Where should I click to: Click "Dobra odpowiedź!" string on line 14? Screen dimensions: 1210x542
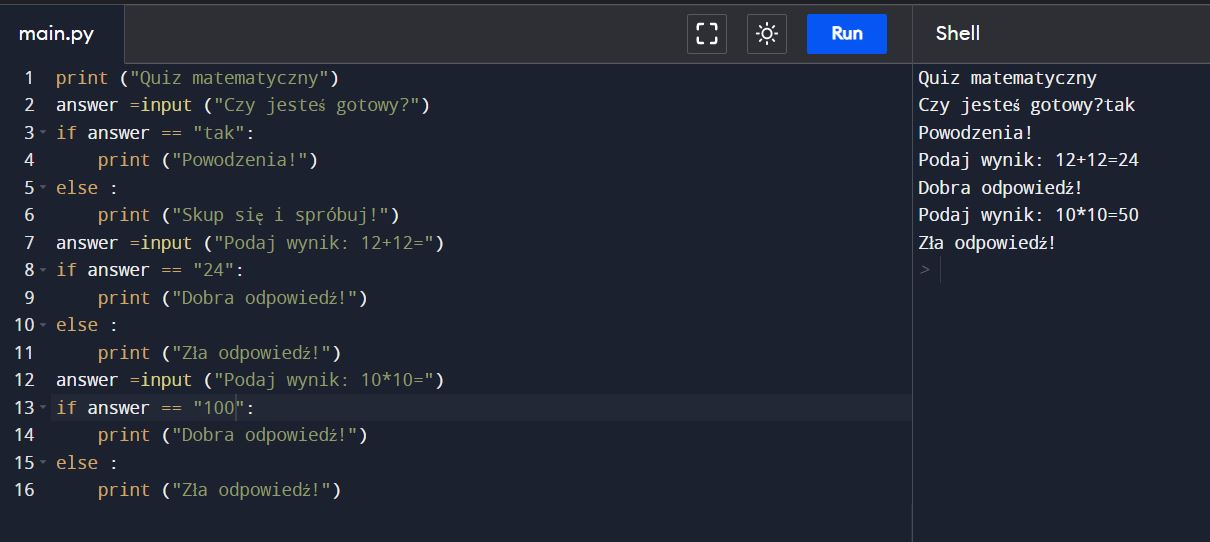pyautogui.click(x=265, y=435)
